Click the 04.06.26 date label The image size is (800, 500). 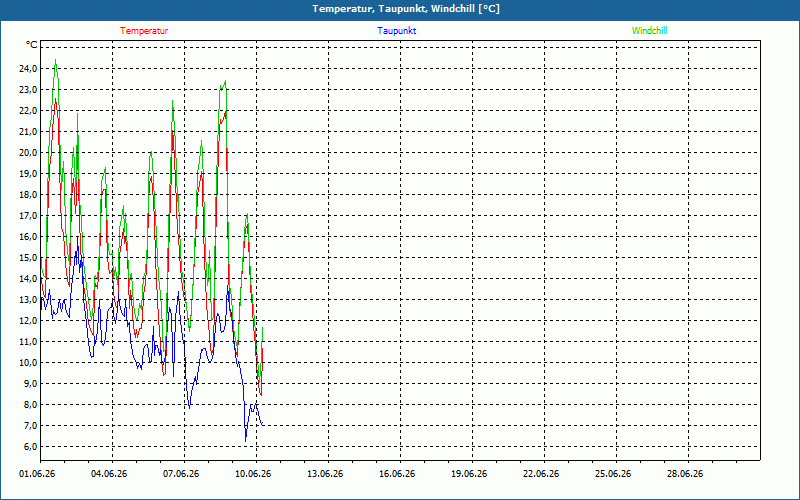(x=109, y=474)
